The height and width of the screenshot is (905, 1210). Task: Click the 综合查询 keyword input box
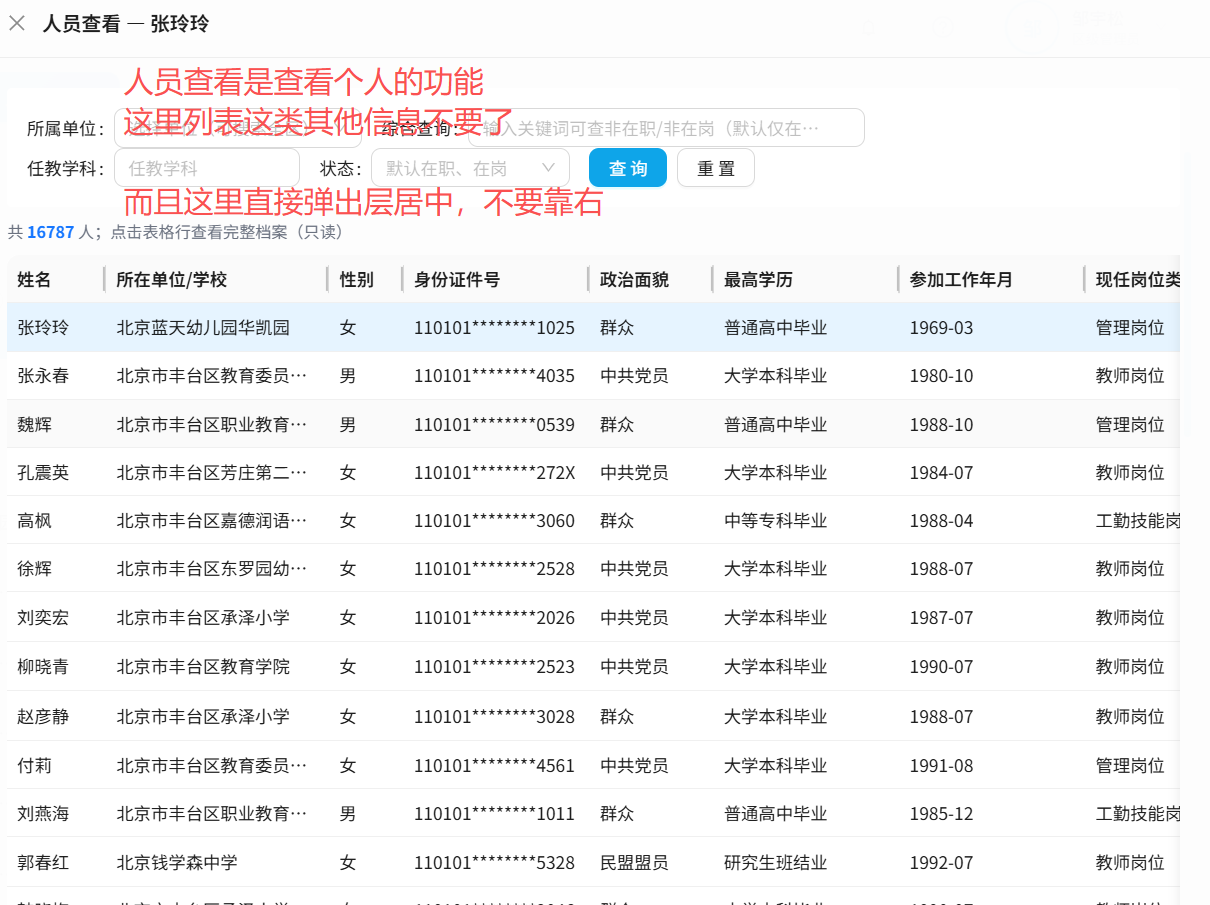tap(665, 128)
